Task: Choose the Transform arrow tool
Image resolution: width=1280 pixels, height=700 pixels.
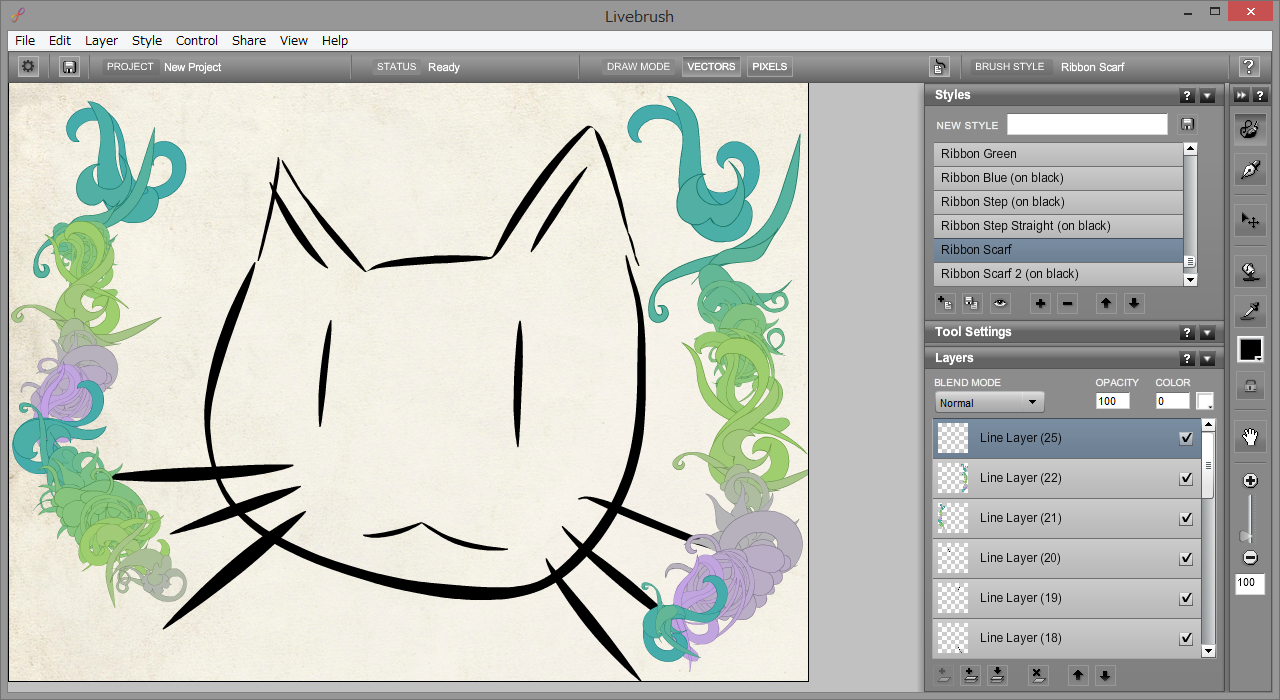Action: 1250,220
